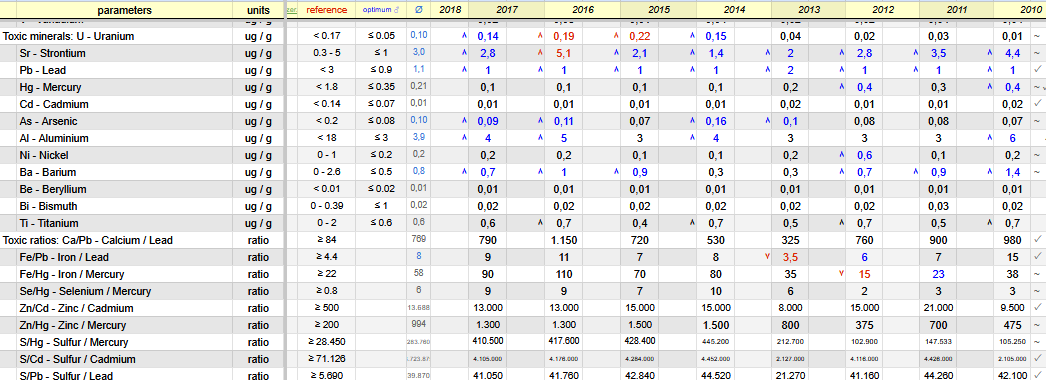Click the red 'reference' column header

326,10
